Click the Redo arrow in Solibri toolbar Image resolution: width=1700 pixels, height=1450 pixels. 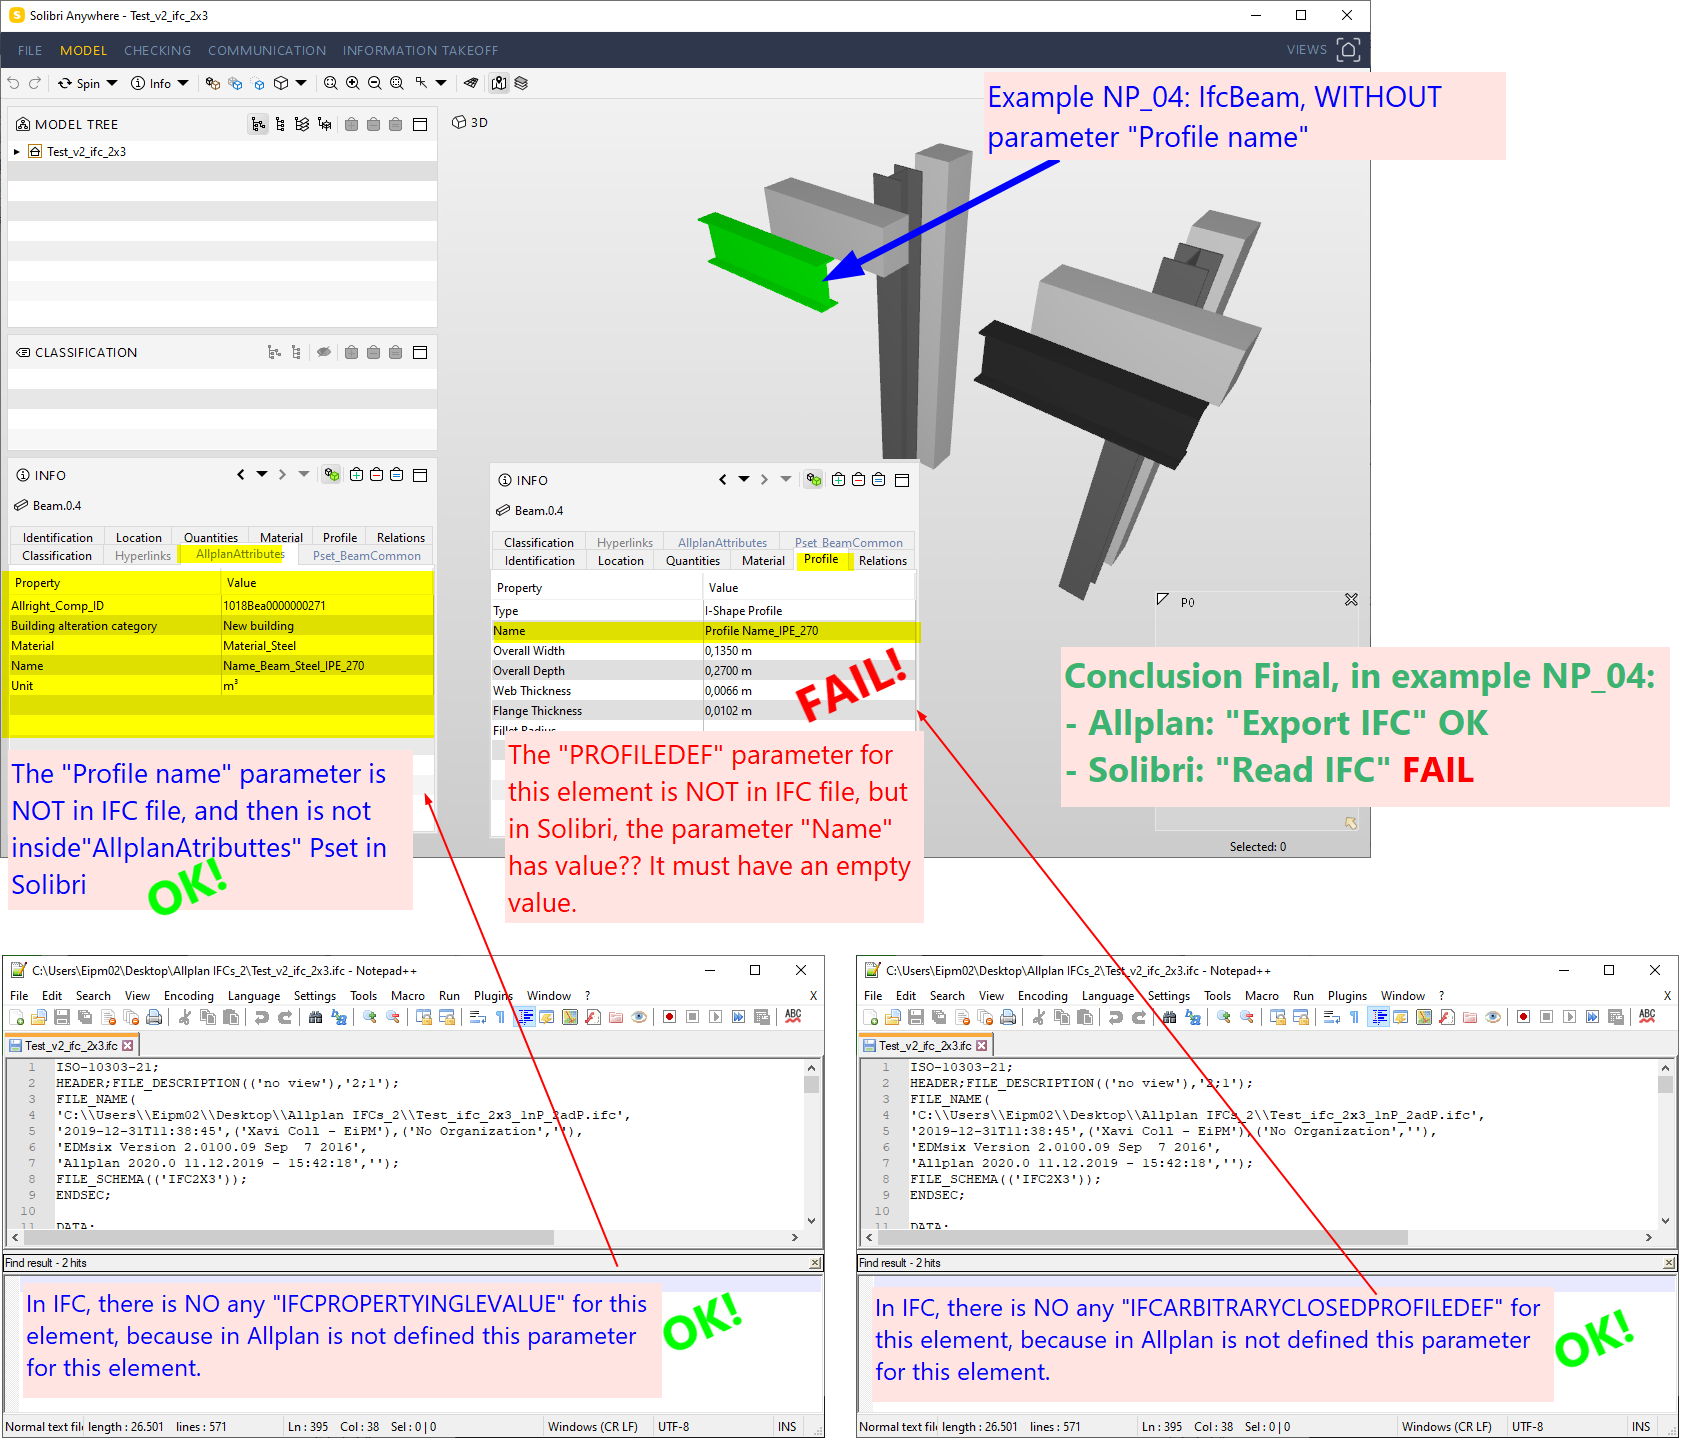point(35,83)
